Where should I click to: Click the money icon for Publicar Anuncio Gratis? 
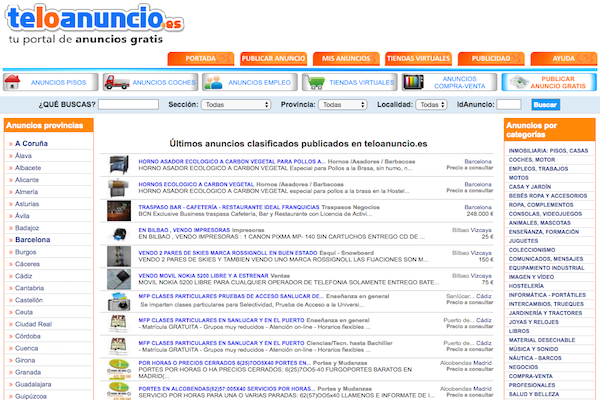(519, 82)
